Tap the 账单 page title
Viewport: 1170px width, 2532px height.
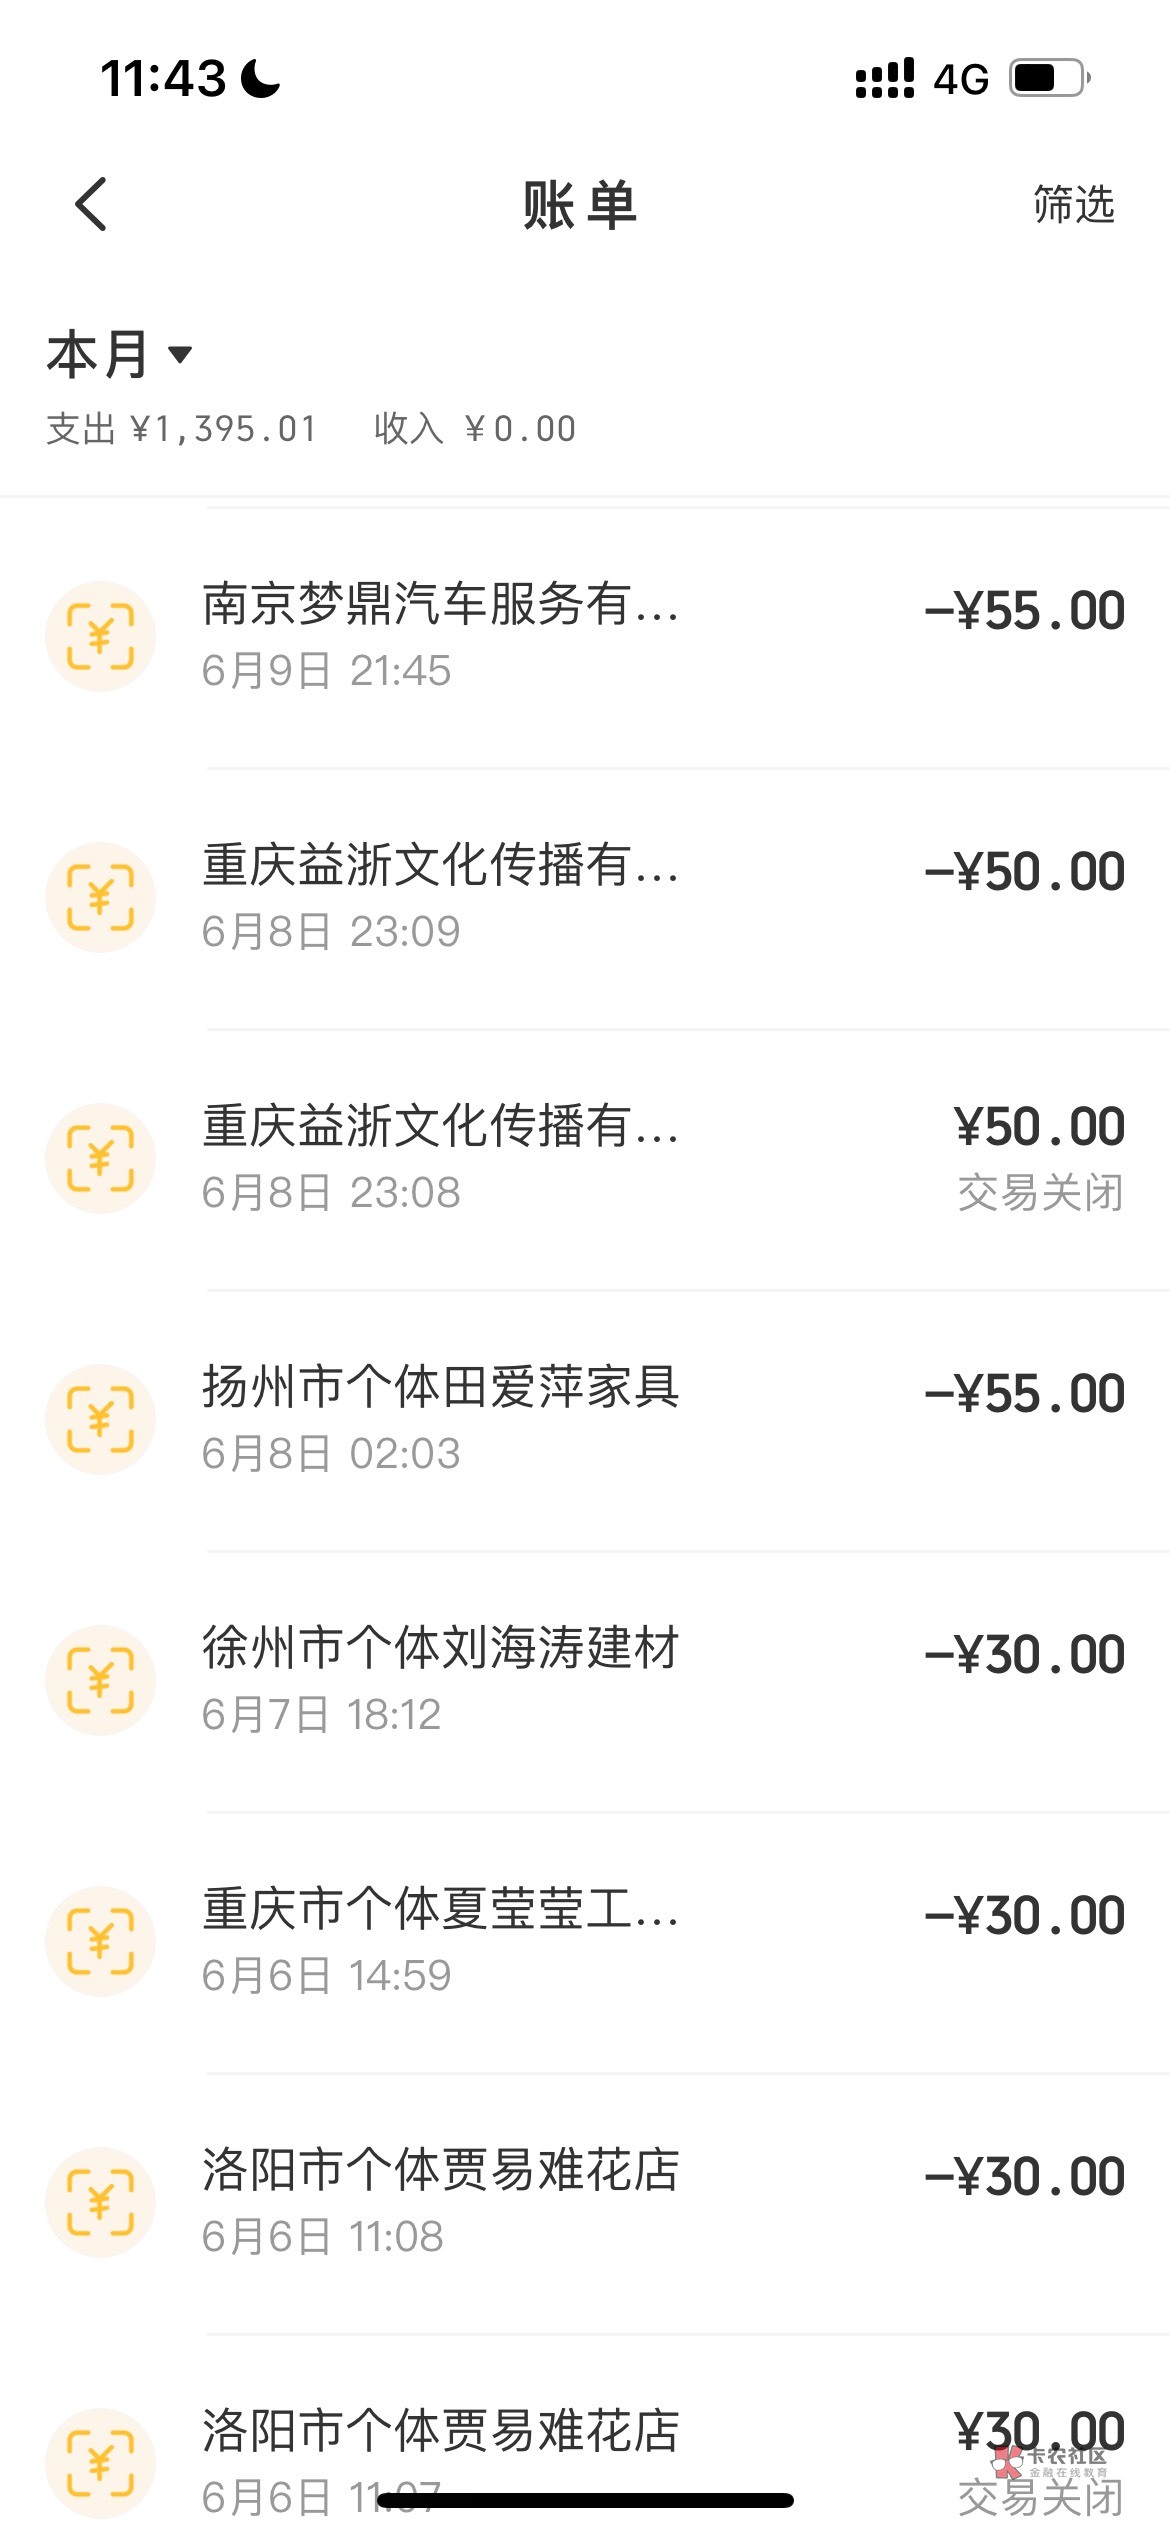[580, 205]
